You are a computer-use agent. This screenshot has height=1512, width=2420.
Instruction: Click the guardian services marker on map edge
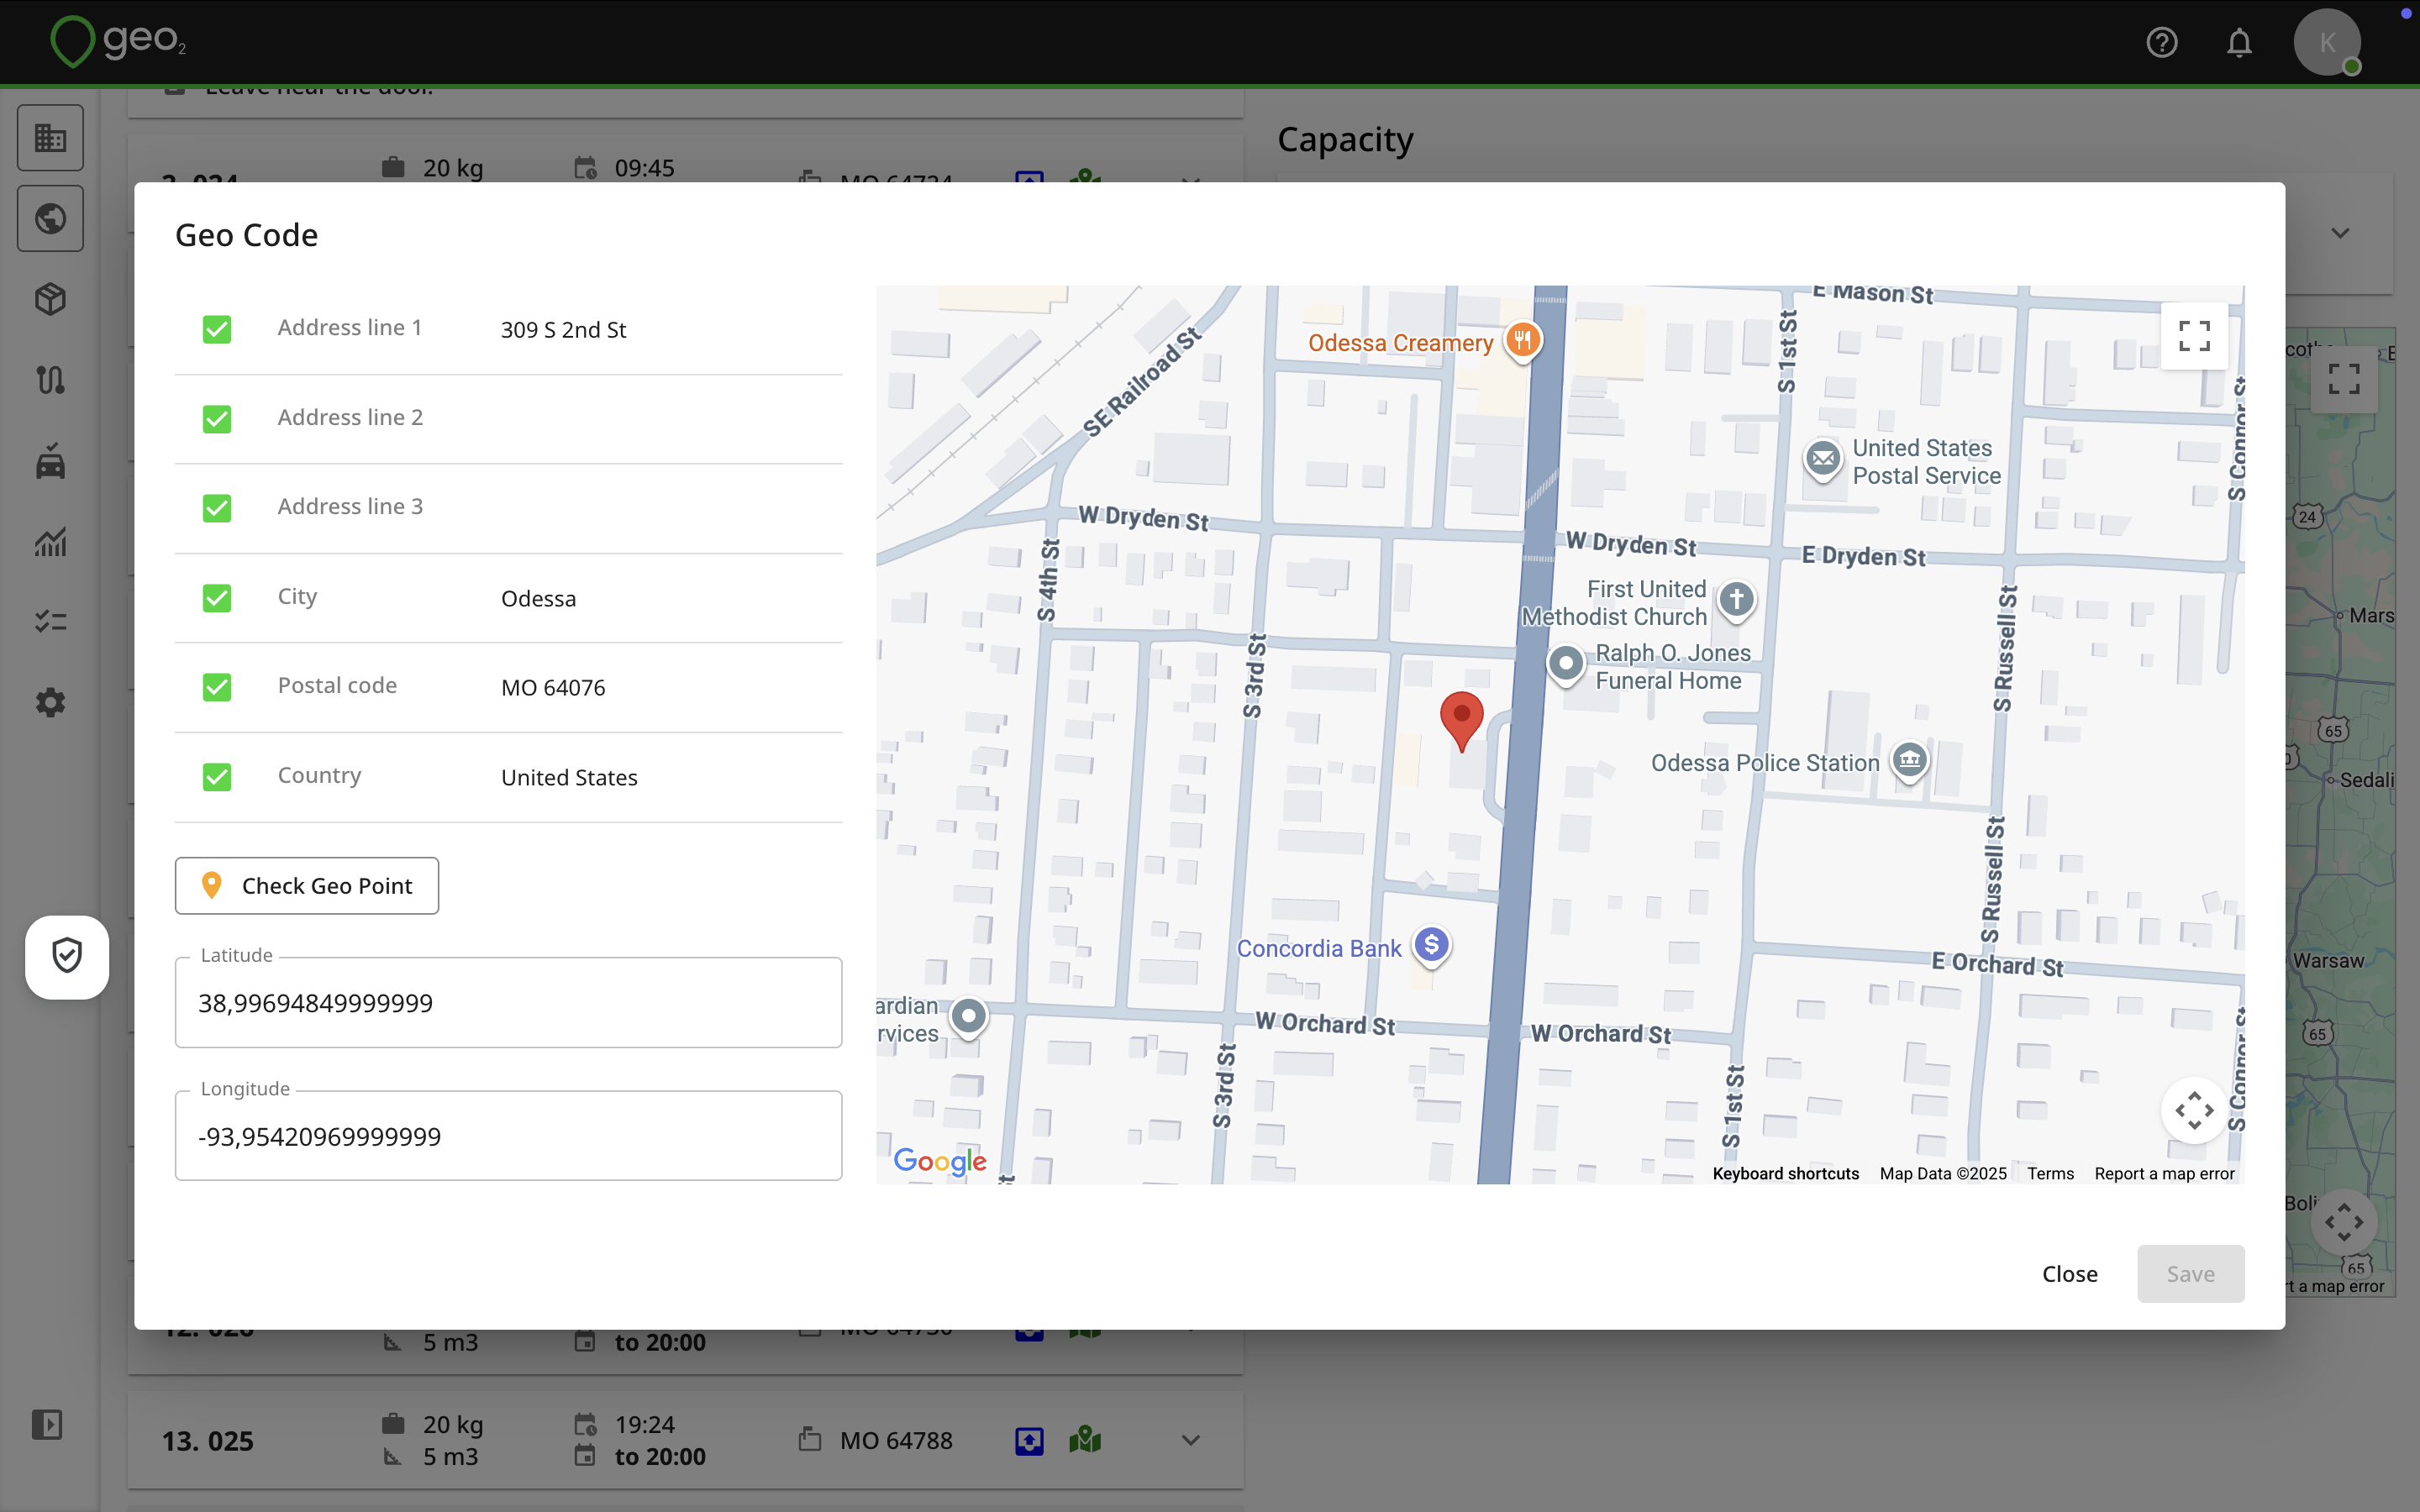click(x=968, y=1018)
